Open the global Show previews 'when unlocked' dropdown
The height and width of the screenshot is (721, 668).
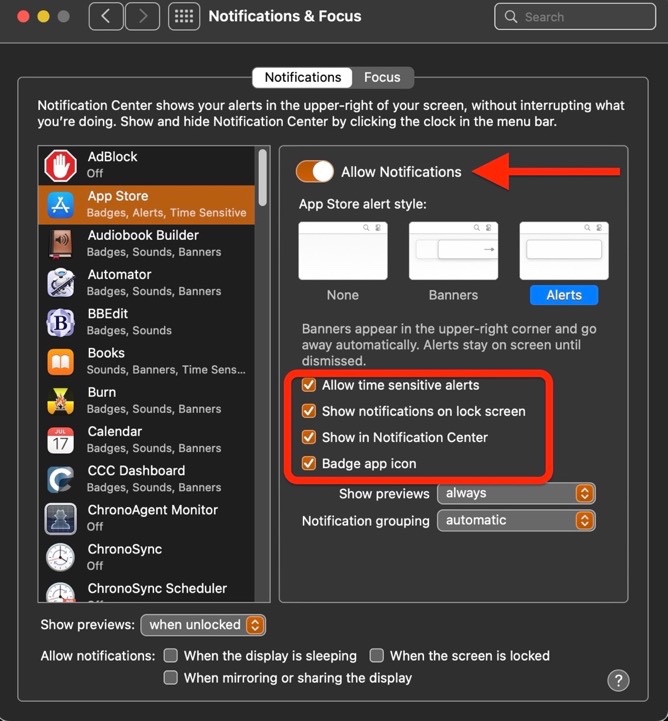pos(203,625)
